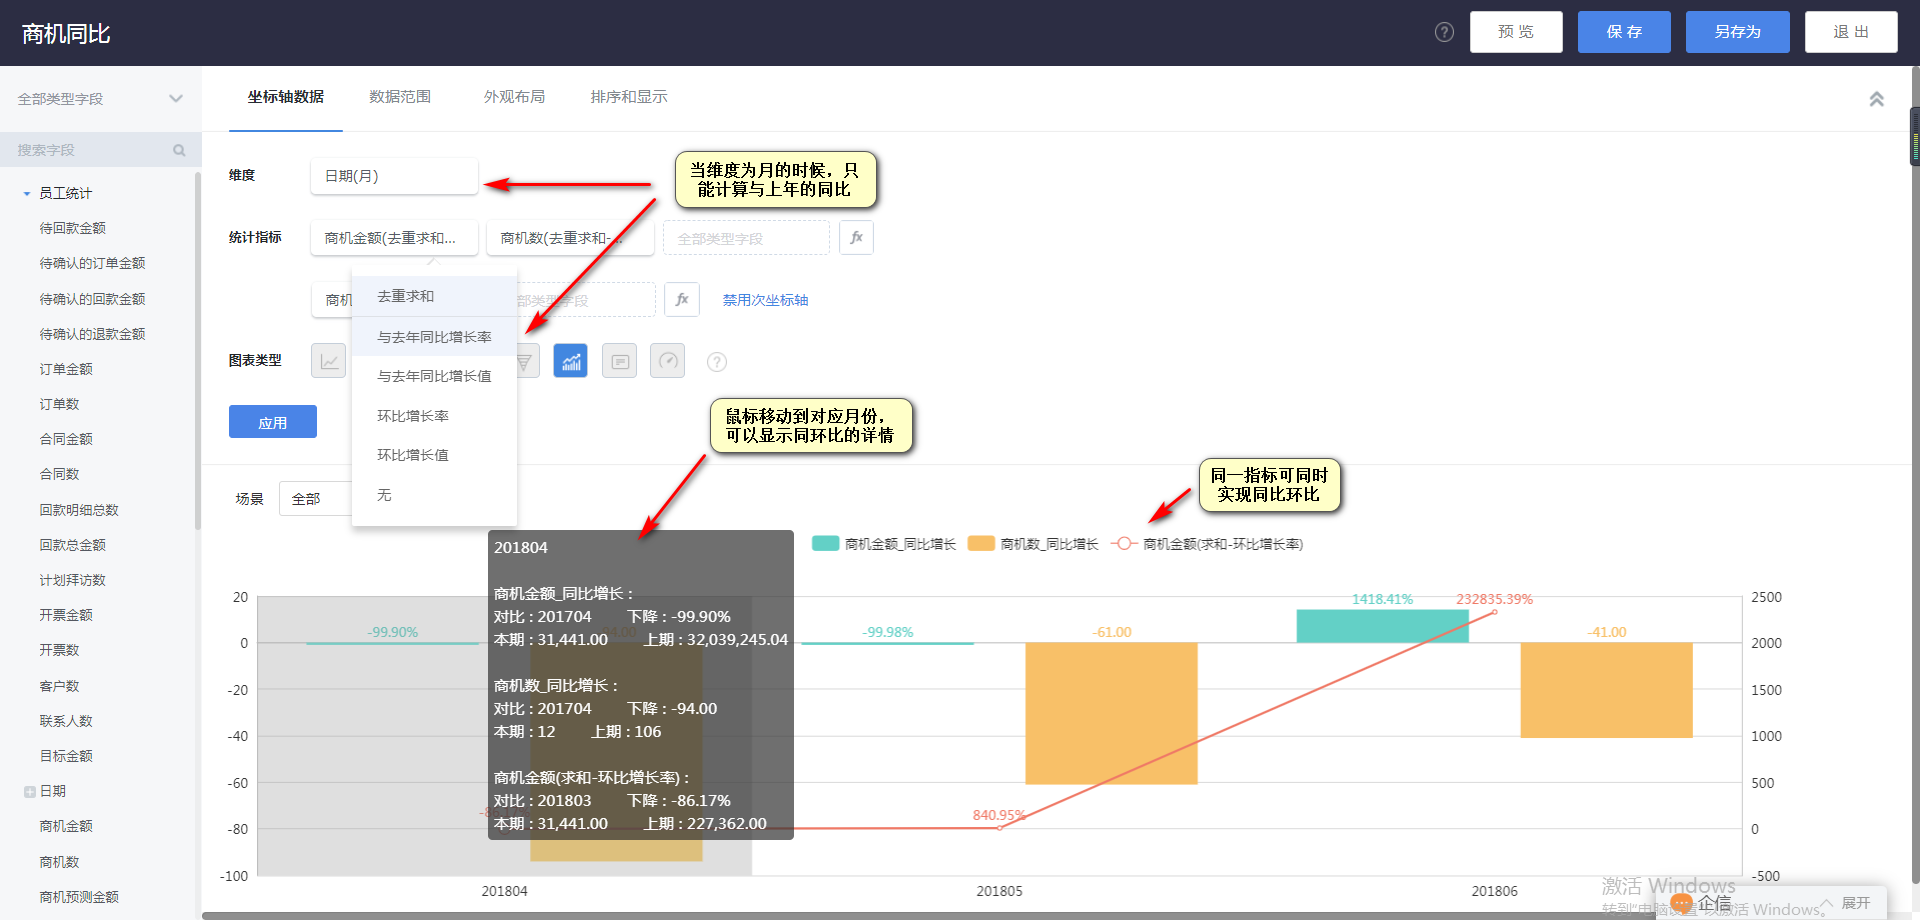
Task: Select 开票金额 field
Action: point(66,615)
